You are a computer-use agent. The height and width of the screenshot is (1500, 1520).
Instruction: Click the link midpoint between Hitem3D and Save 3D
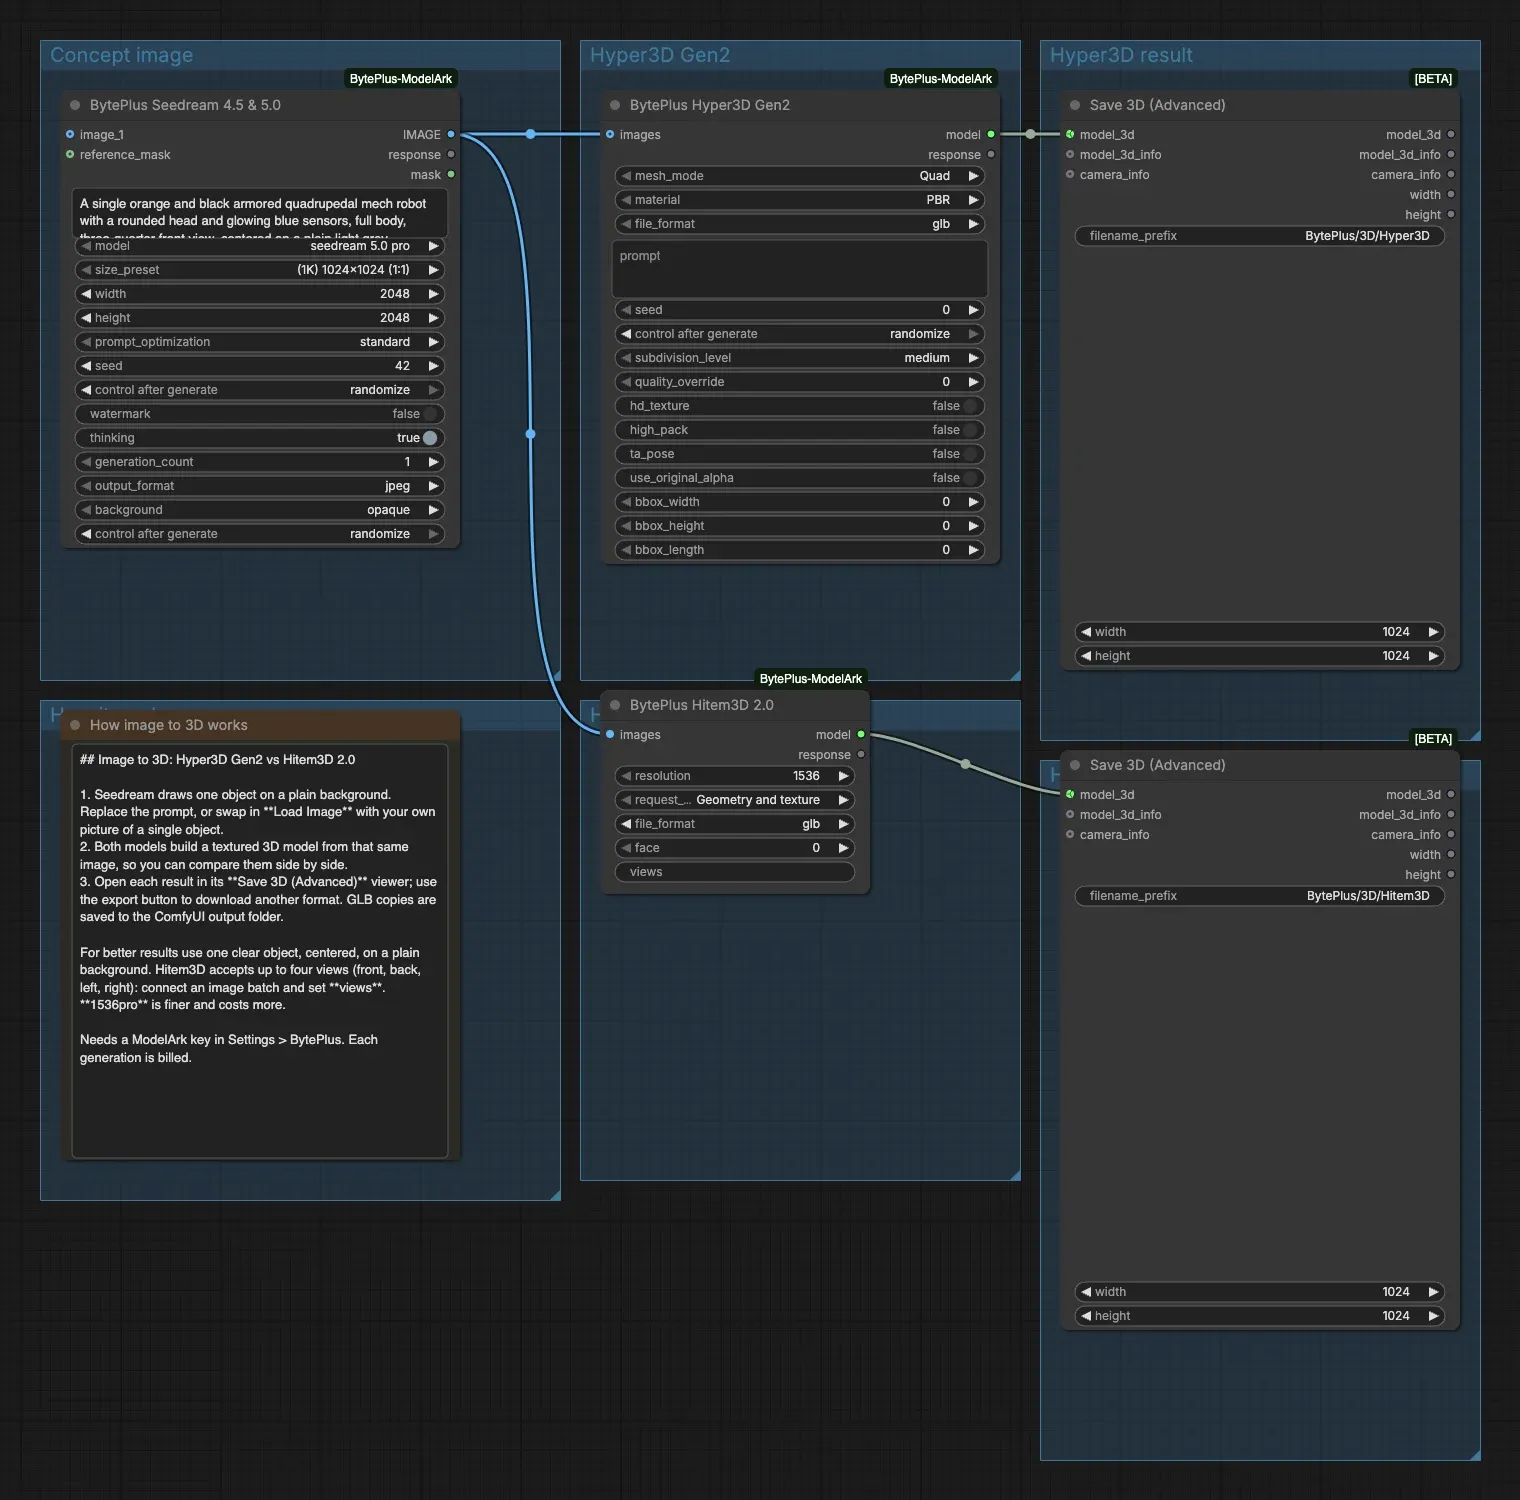tap(965, 764)
